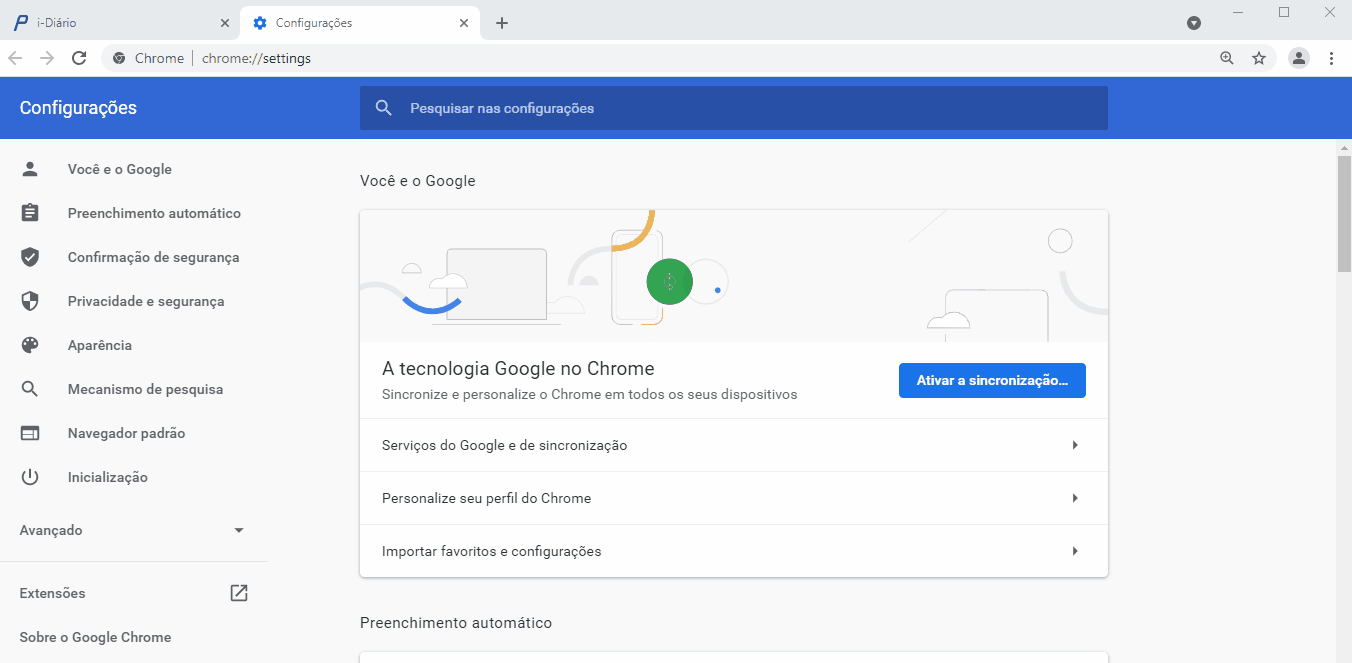Click the power icon for Inicialização

[30, 477]
